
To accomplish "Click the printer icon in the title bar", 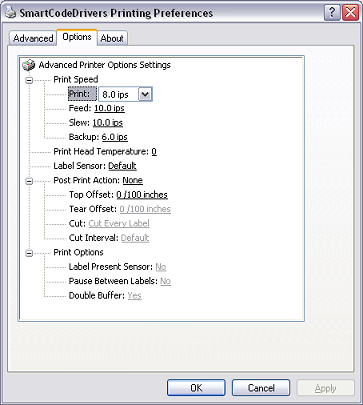I will click(11, 13).
